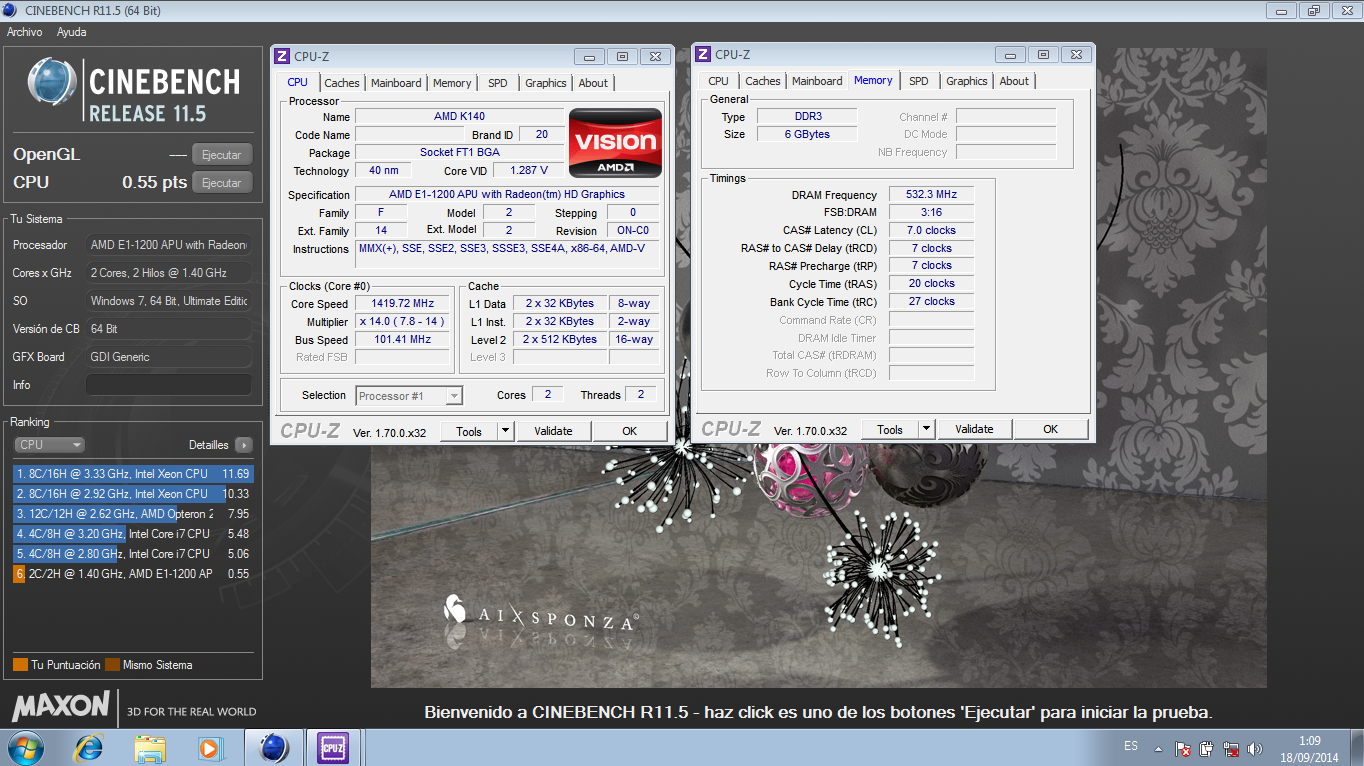This screenshot has height=766, width=1364.
Task: Click the DRAM Frequency value 532.3 MHz
Action: coord(931,195)
